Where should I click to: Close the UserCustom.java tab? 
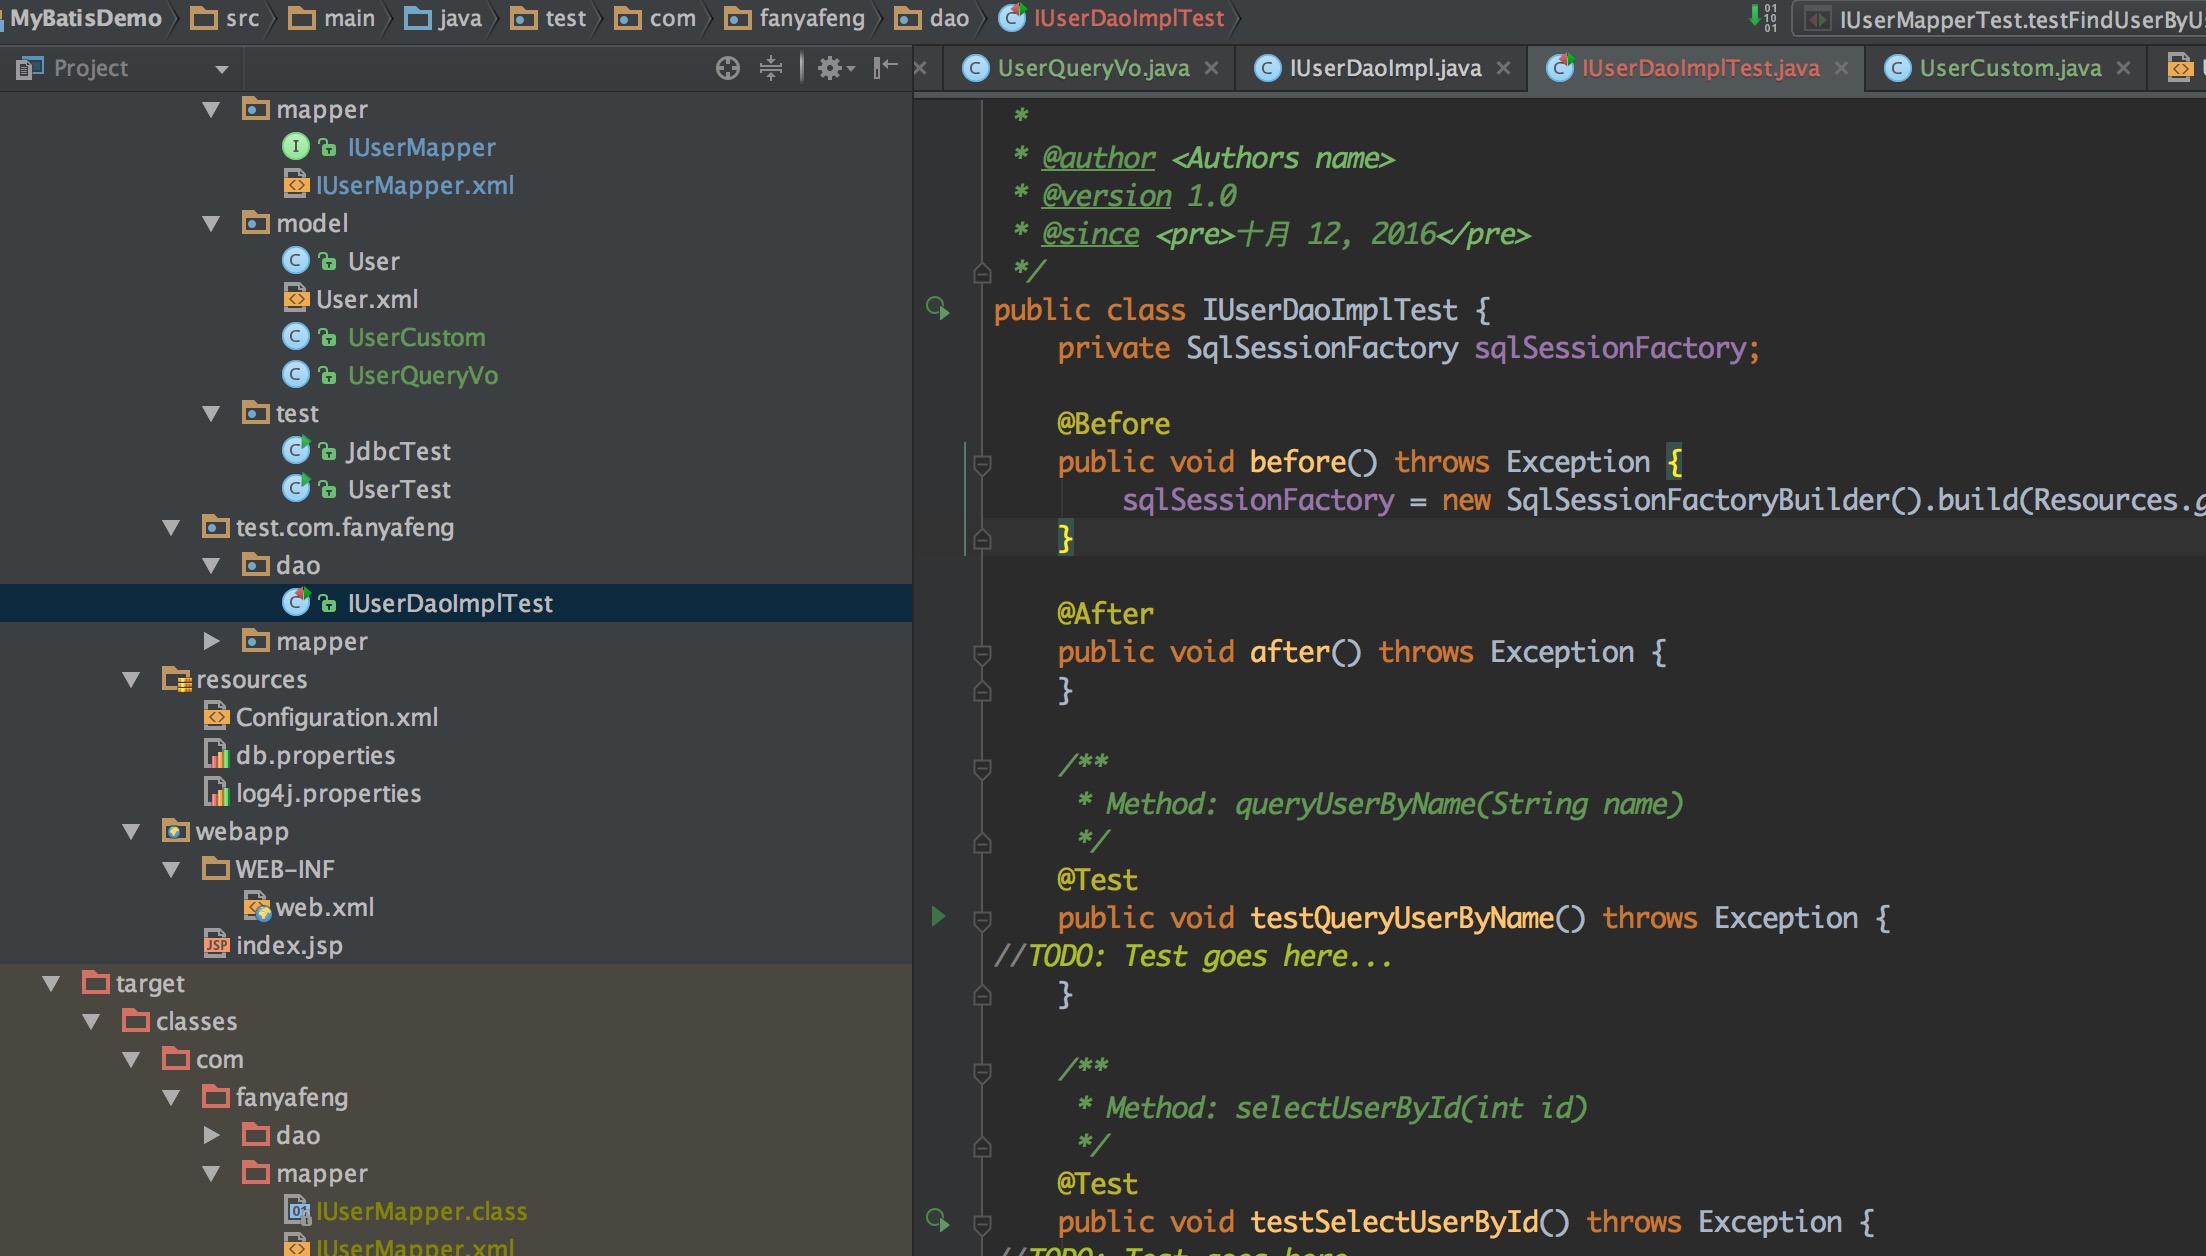pyautogui.click(x=2123, y=68)
